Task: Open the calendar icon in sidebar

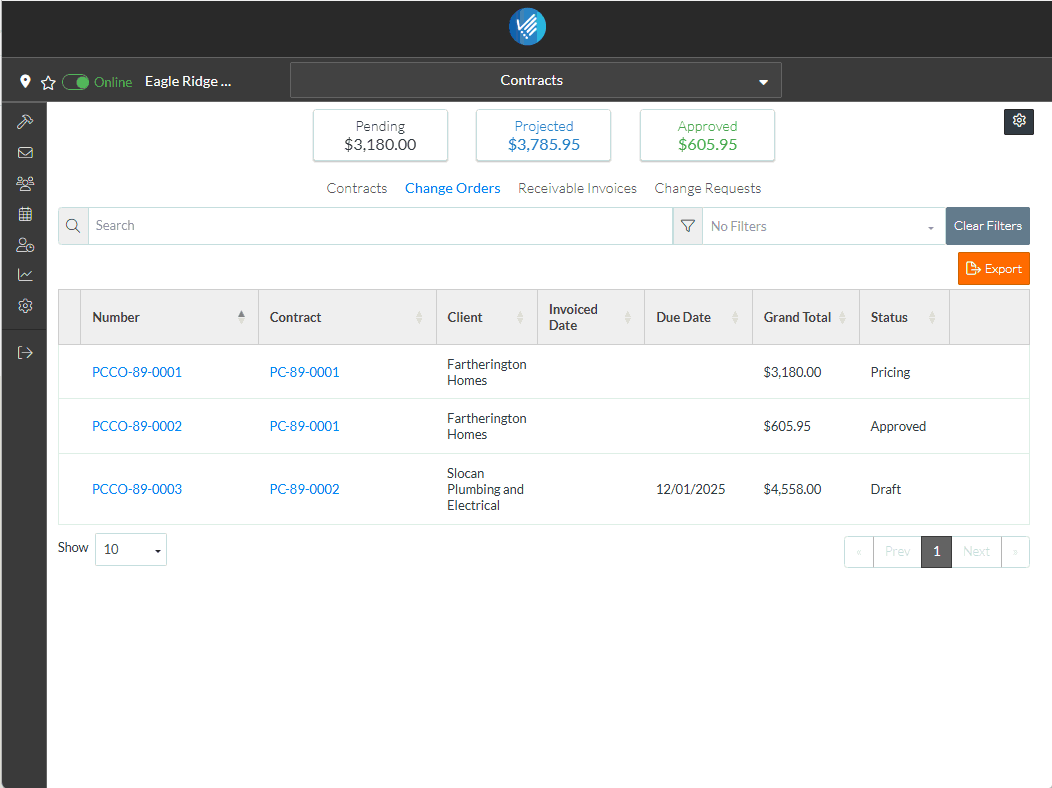Action: tap(25, 214)
